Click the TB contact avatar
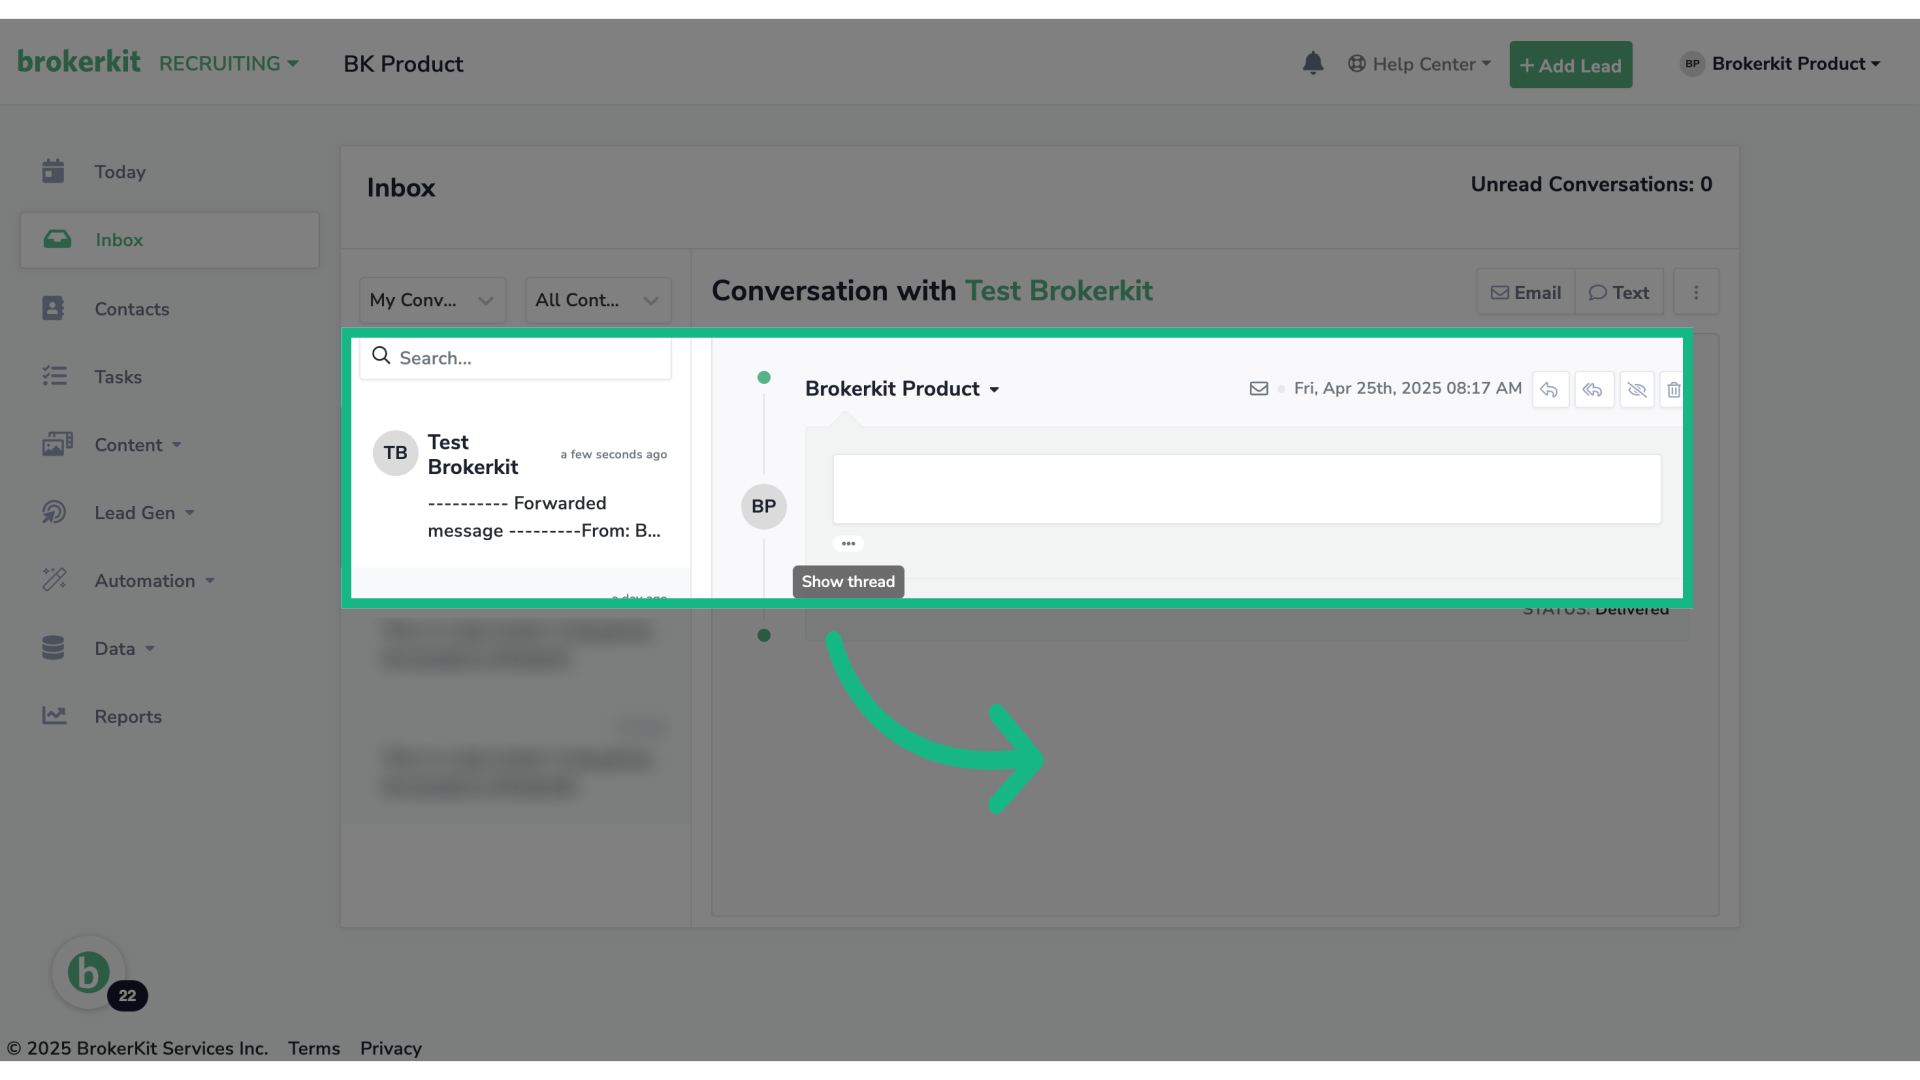This screenshot has width=1920, height=1080. 395,453
